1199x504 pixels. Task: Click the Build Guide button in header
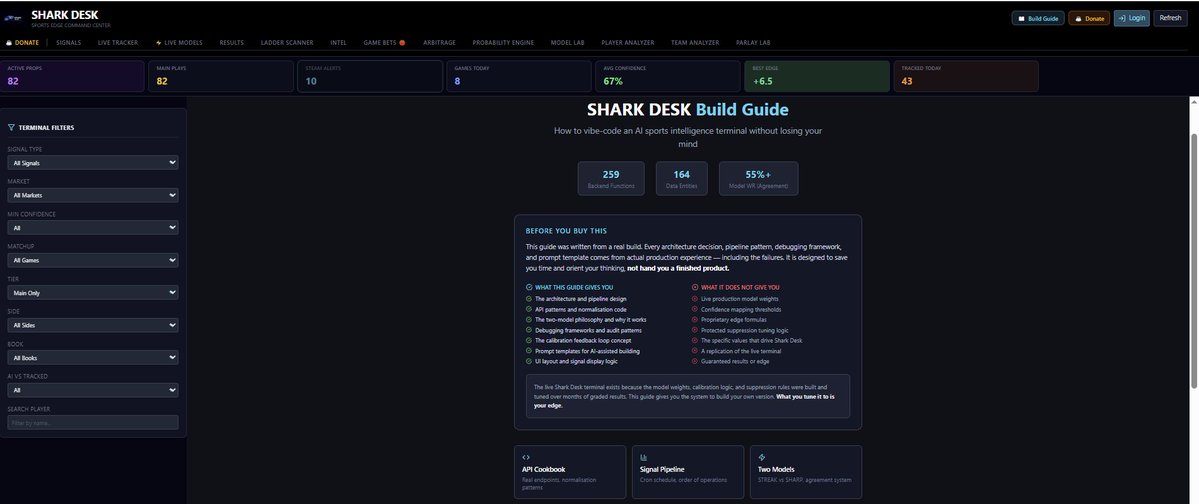1038,18
